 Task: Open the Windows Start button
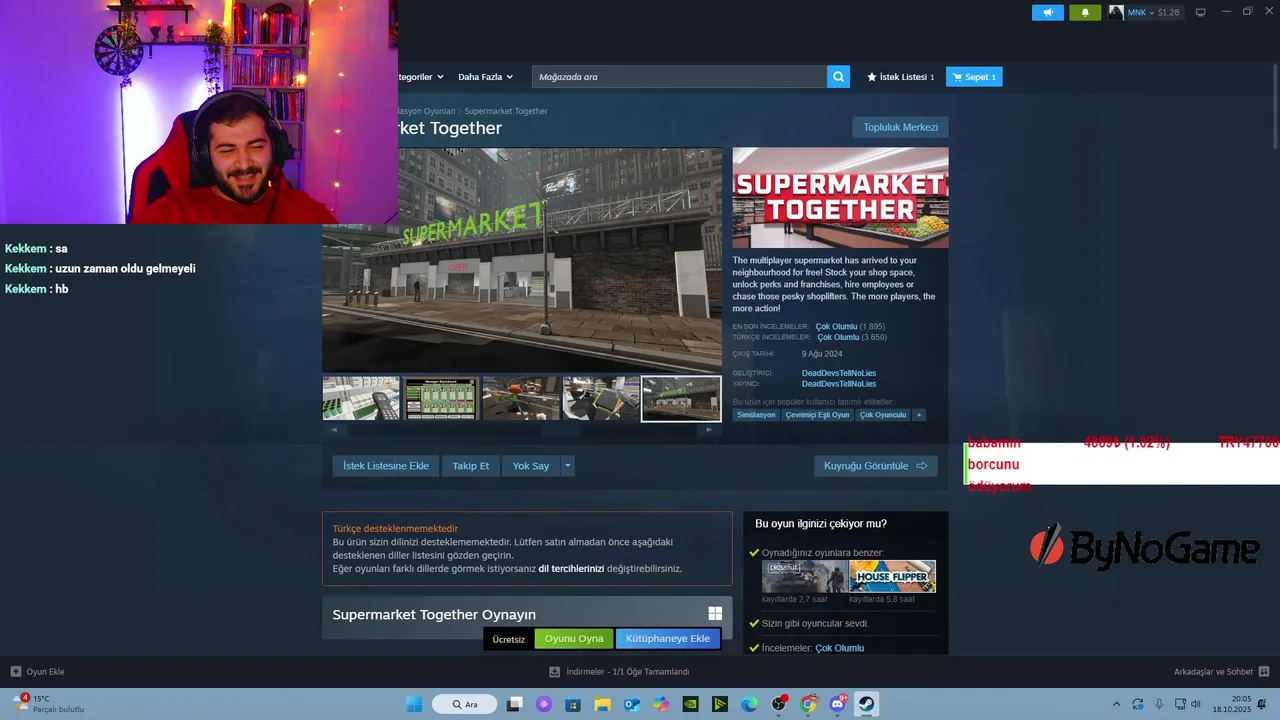(414, 704)
